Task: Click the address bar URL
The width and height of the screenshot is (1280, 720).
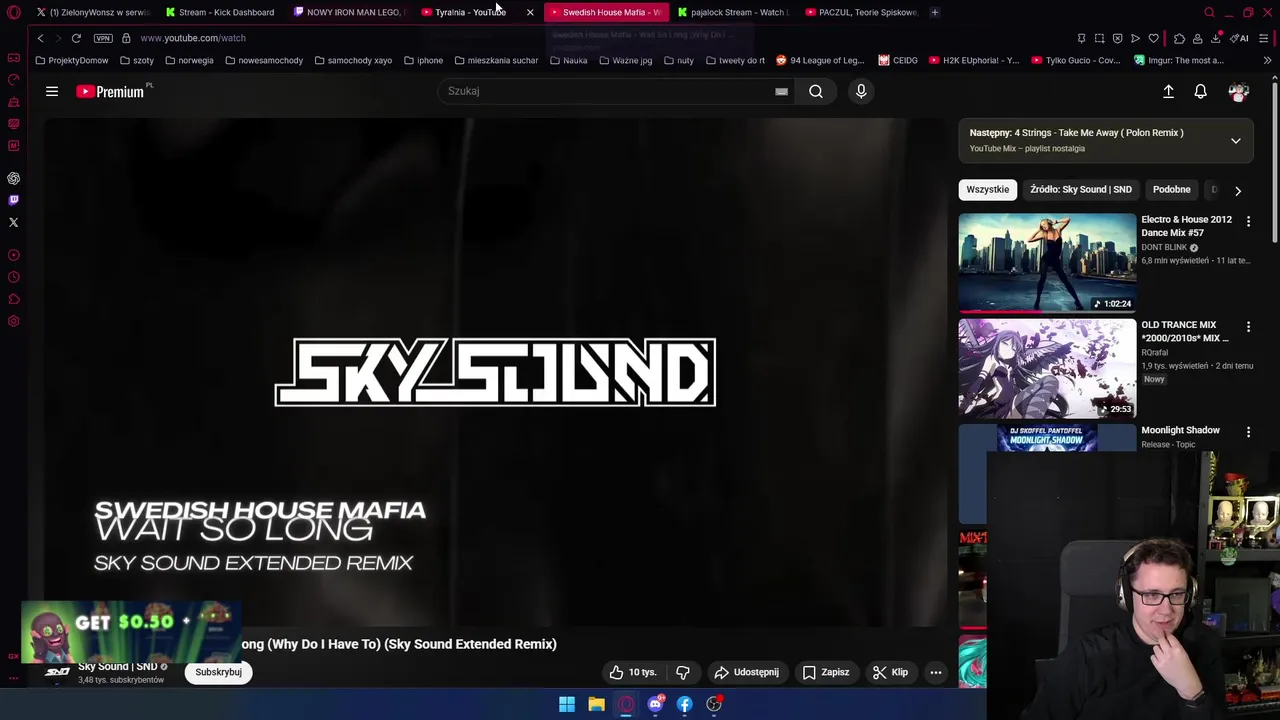Action: tap(193, 38)
